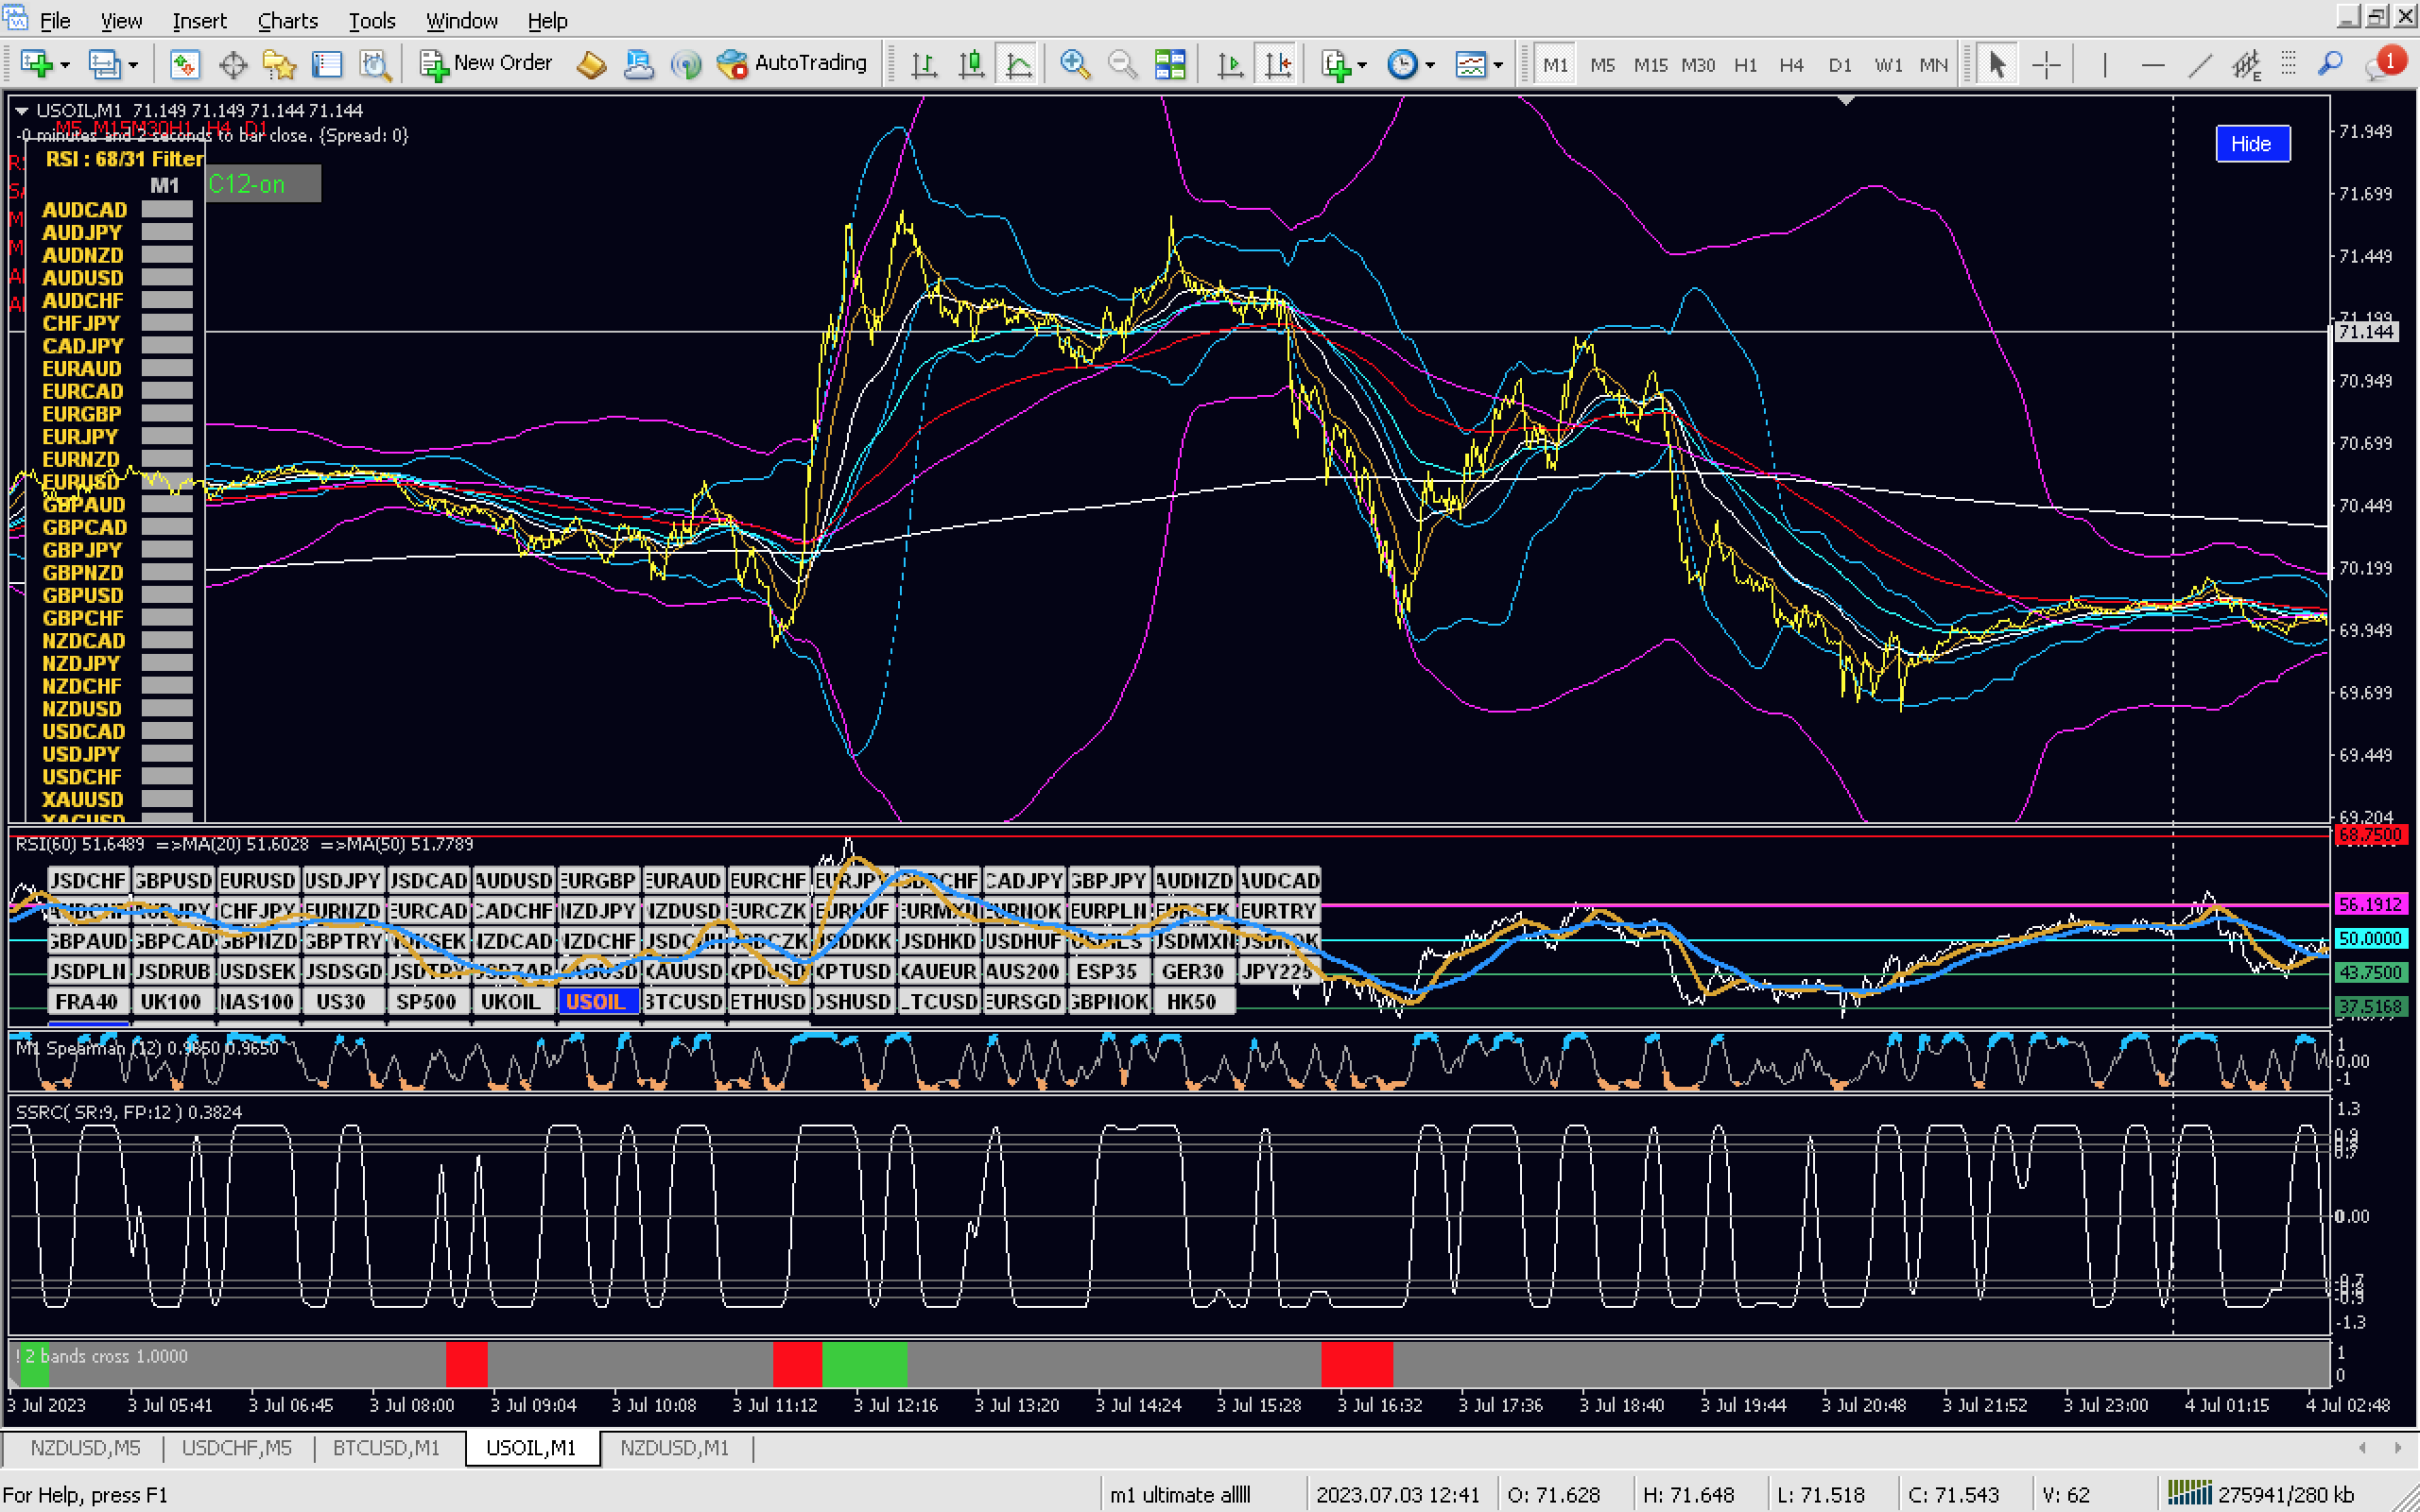Open the Market Watch window icon

tap(184, 64)
